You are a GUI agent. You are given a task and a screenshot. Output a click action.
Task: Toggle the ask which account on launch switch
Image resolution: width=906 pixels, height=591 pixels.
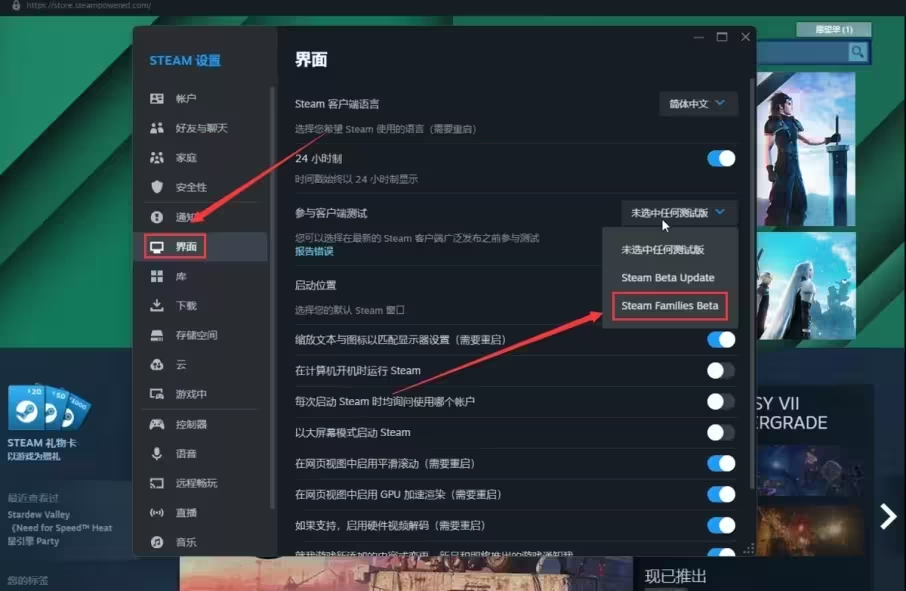tap(721, 402)
